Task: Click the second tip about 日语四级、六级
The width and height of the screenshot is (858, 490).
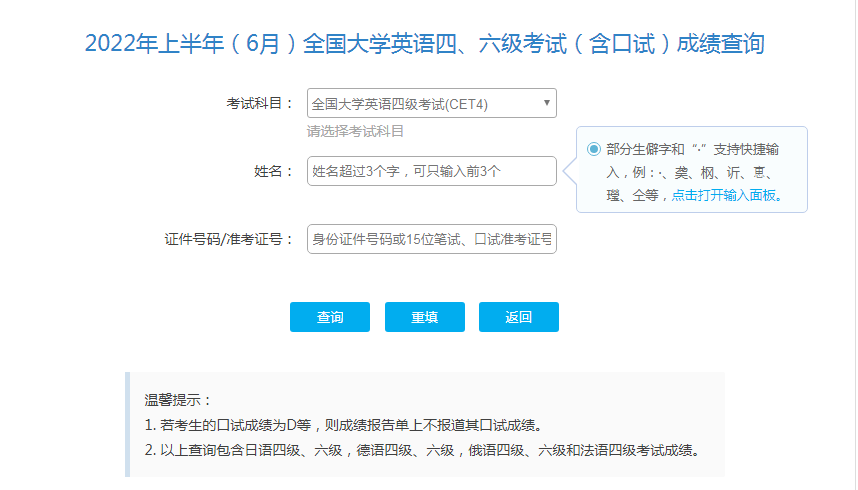Action: tap(420, 450)
